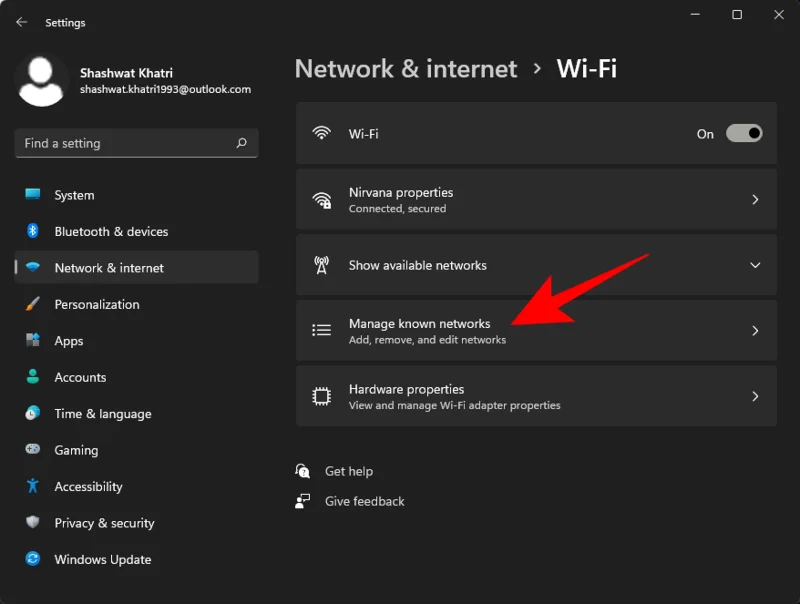This screenshot has width=800, height=604.
Task: Open Accounts settings
Action: pyautogui.click(x=80, y=377)
